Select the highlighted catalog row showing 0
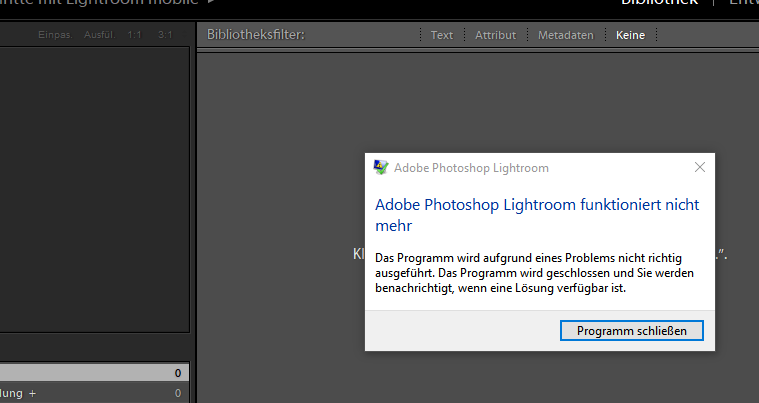The height and width of the screenshot is (403, 759). point(94,373)
